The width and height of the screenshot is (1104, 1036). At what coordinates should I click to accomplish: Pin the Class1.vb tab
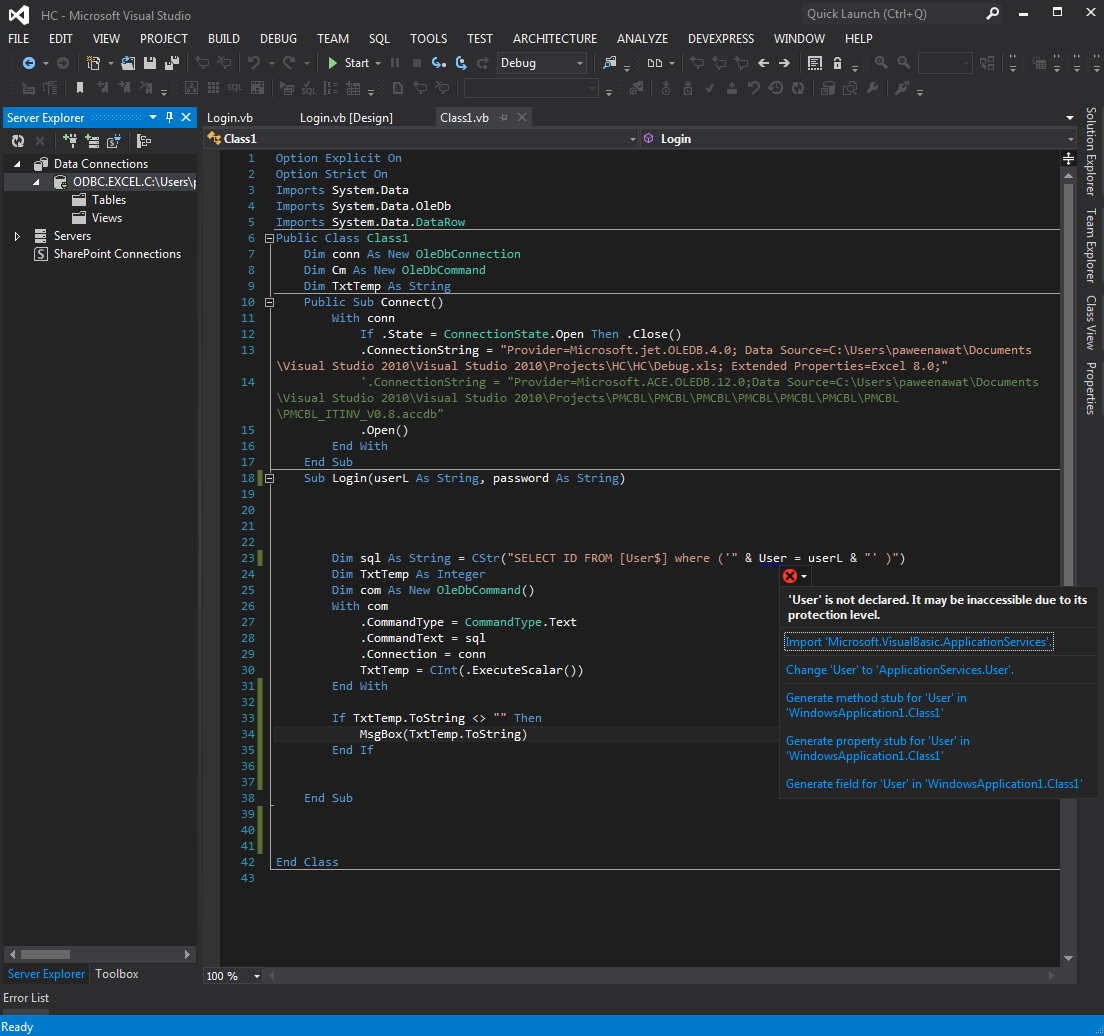pyautogui.click(x=503, y=118)
